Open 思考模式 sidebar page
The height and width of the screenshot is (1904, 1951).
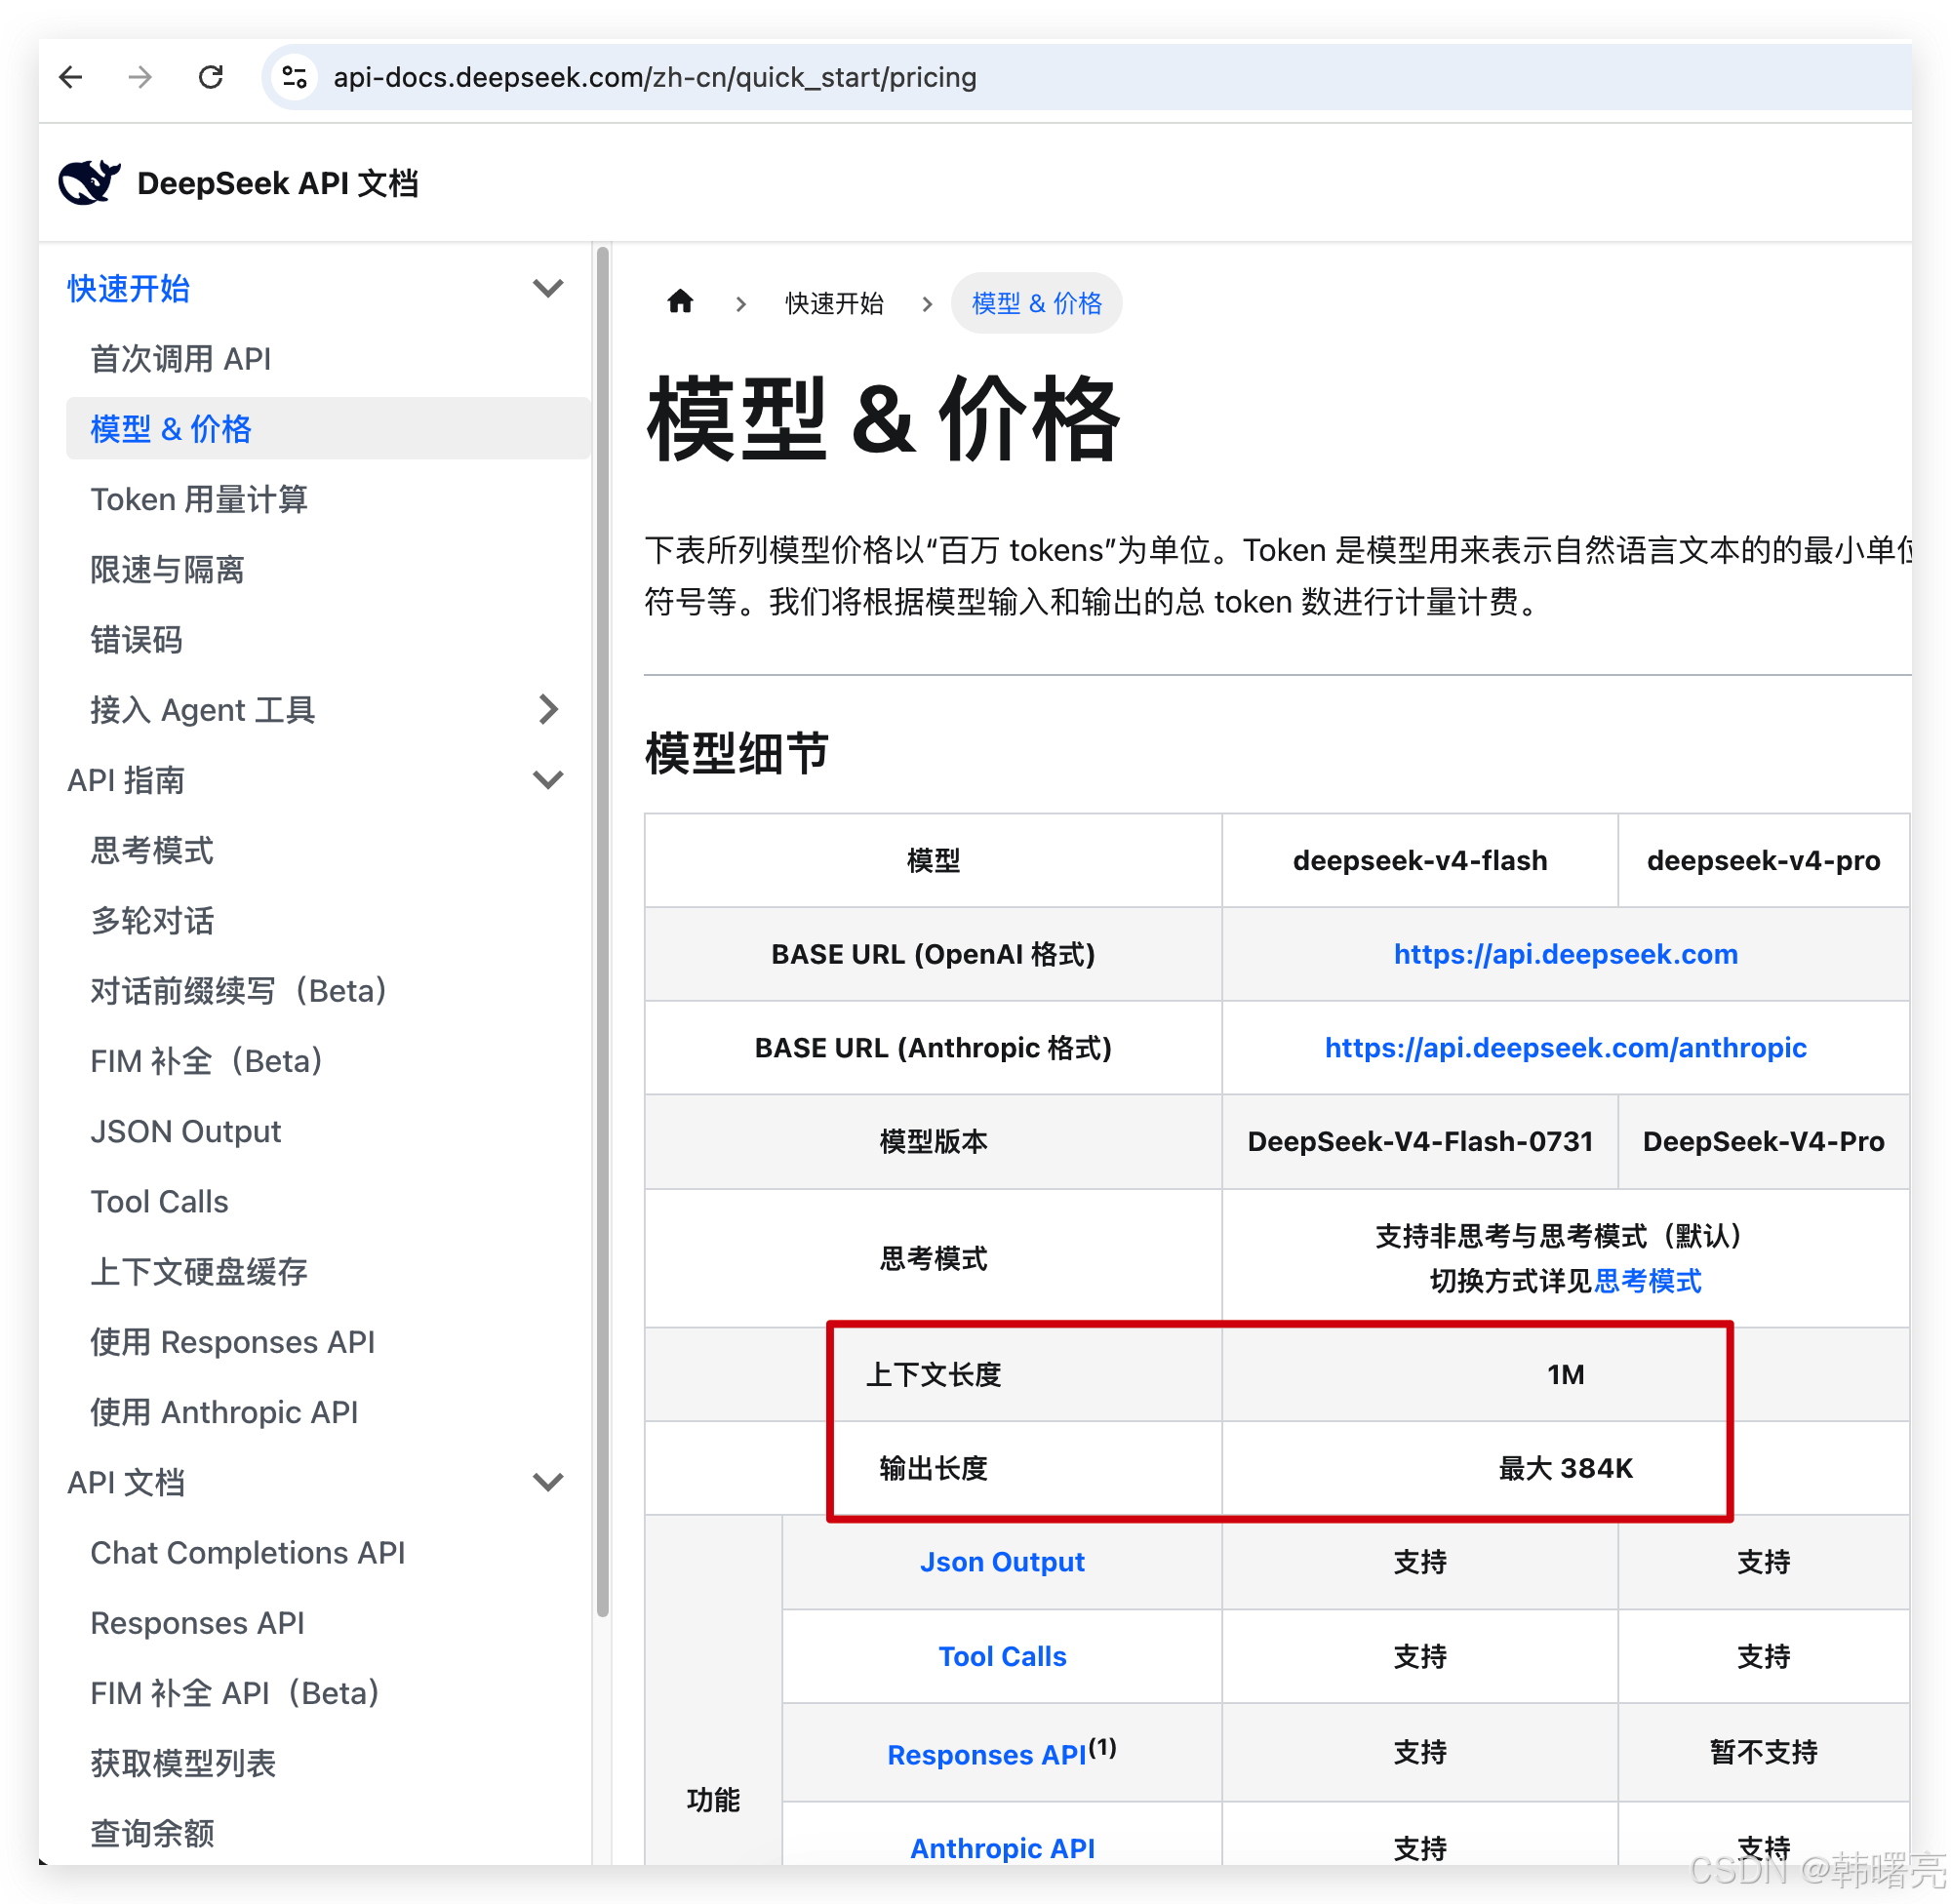152,851
